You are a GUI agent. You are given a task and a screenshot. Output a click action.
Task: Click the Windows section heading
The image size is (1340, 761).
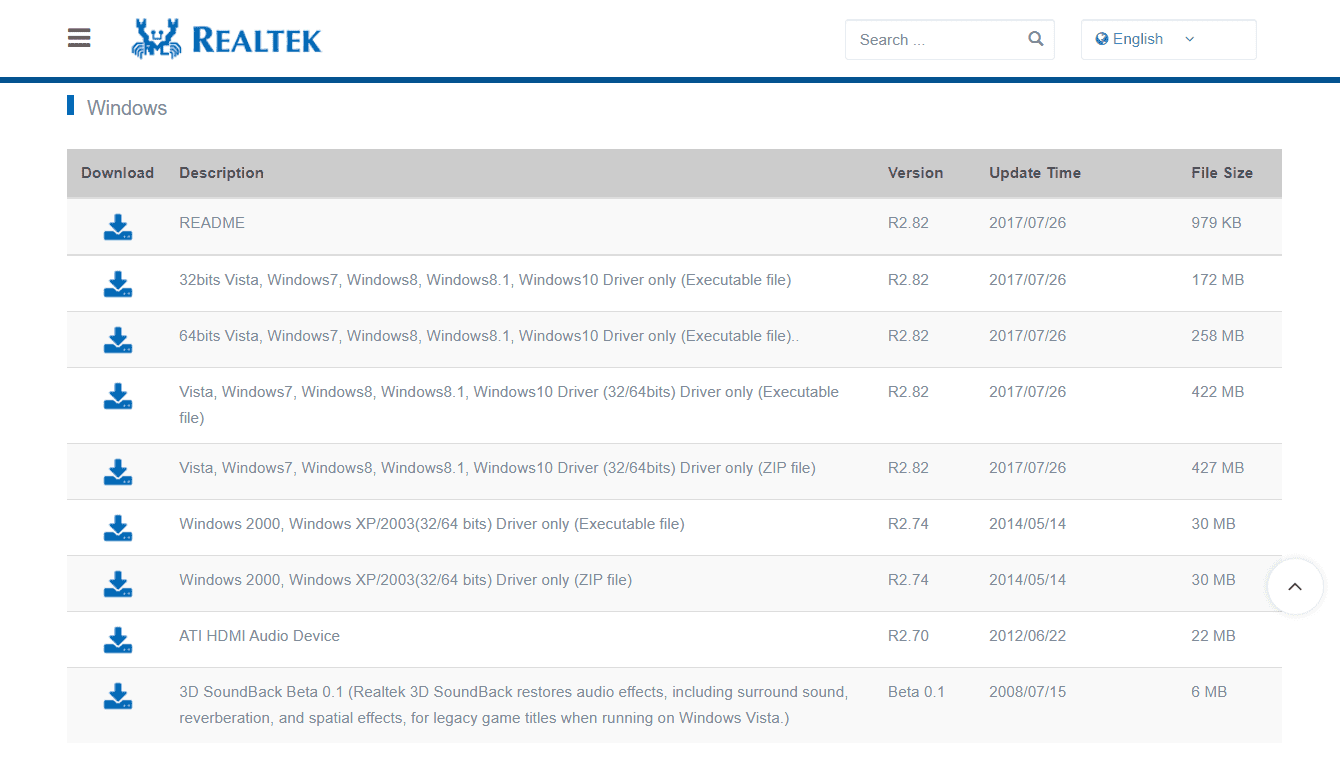[x=126, y=107]
